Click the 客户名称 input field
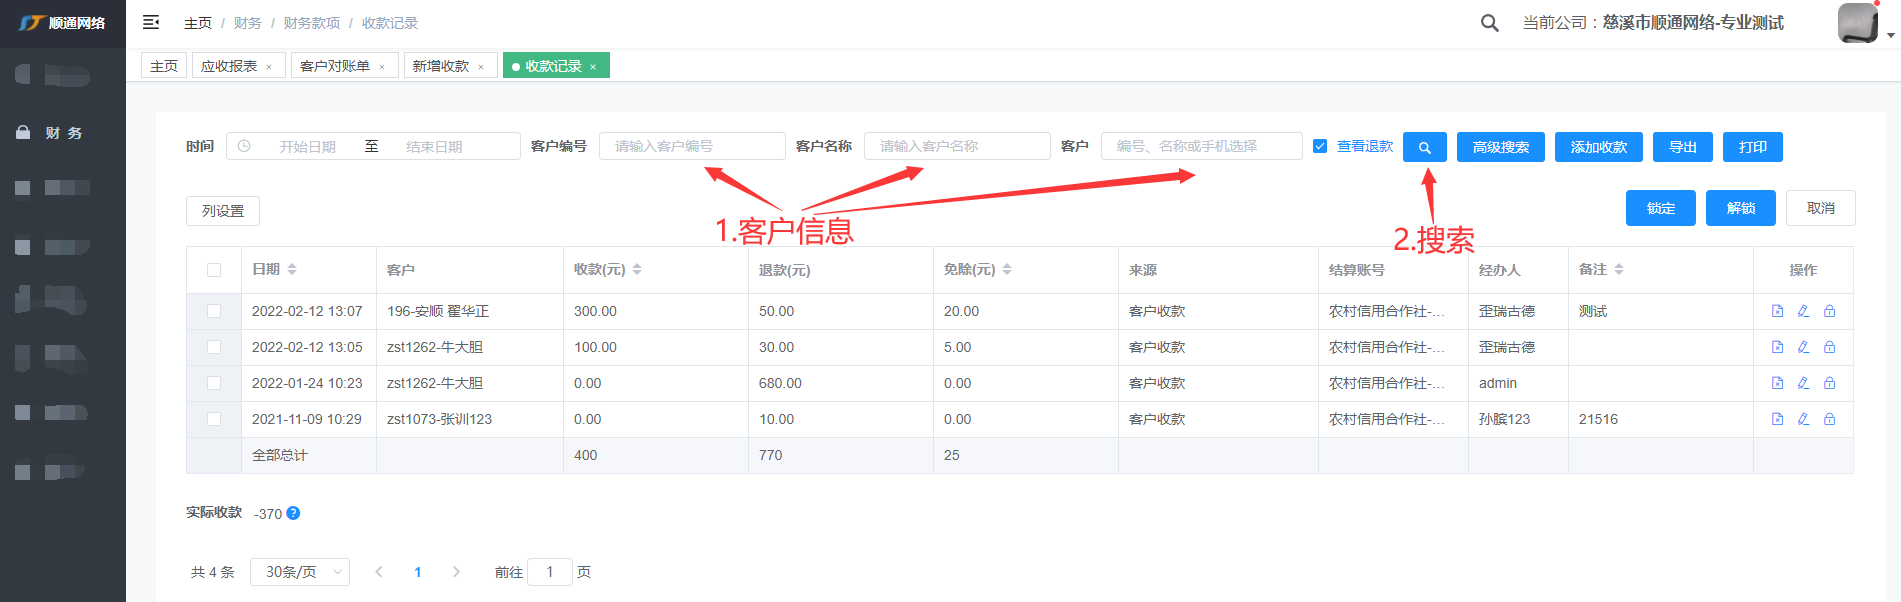The image size is (1901, 602). tap(956, 146)
